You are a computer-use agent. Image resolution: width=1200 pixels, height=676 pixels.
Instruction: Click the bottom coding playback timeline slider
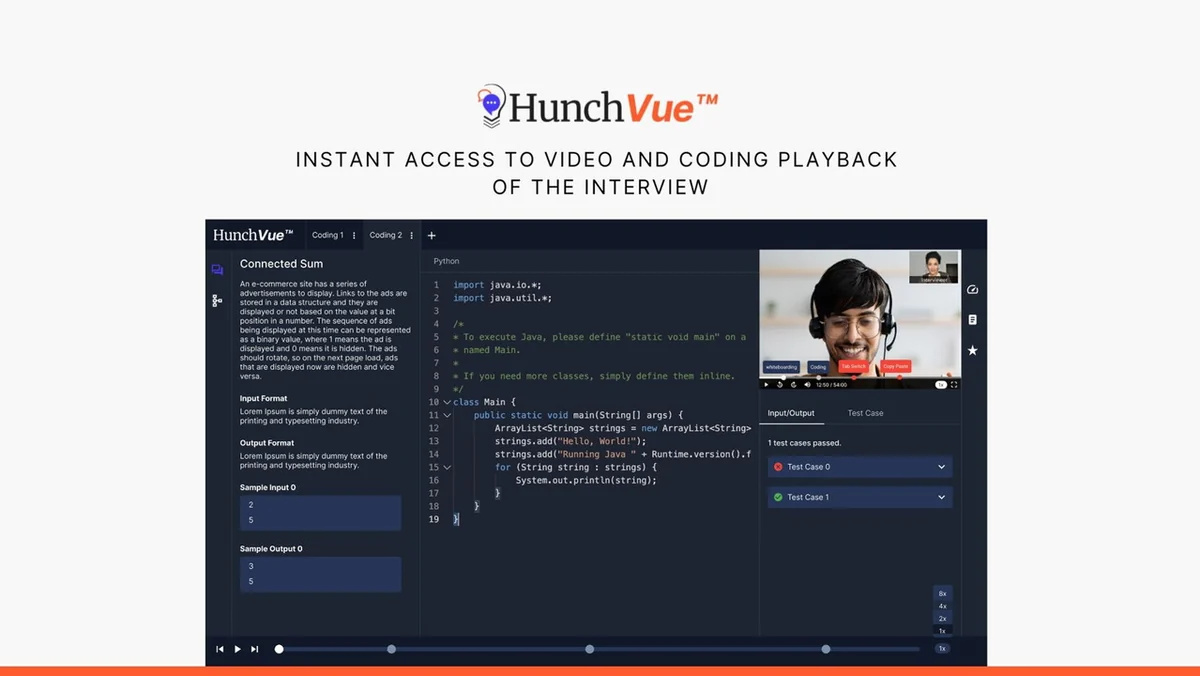pos(599,649)
